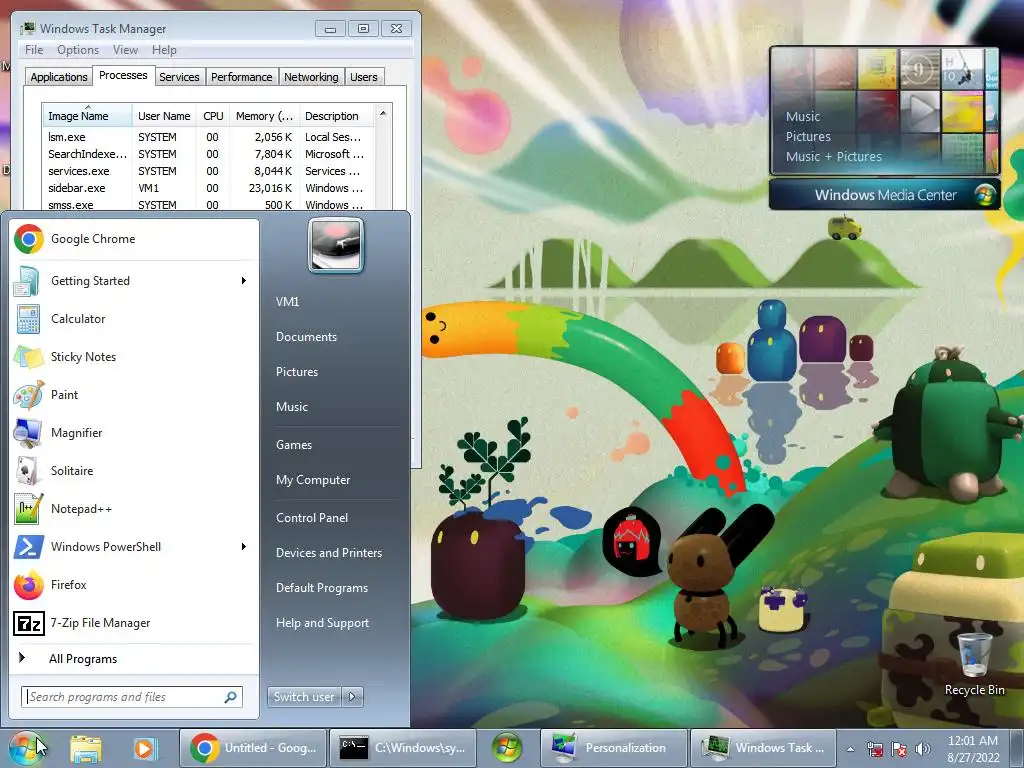Viewport: 1024px width, 768px height.
Task: Open VM1 user folder link
Action: (287, 302)
